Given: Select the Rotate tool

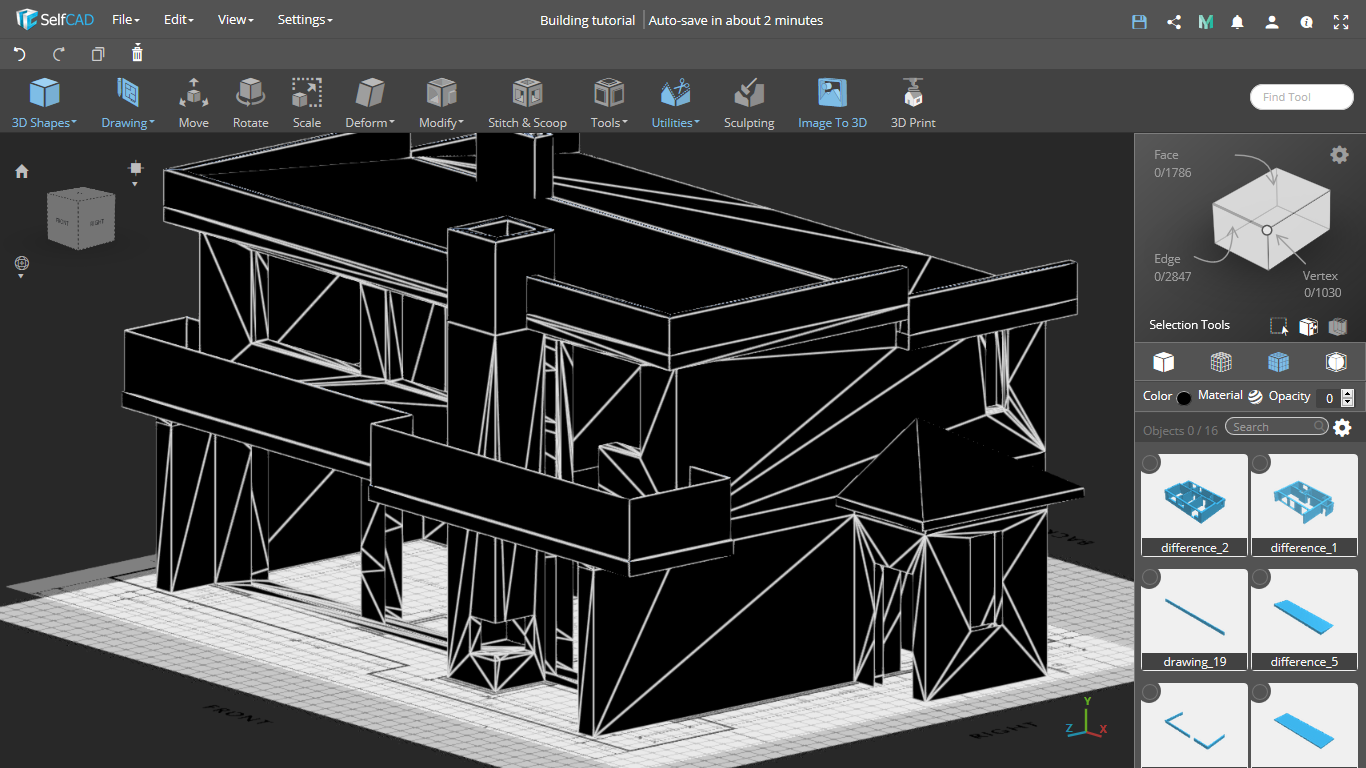Looking at the screenshot, I should pyautogui.click(x=250, y=103).
